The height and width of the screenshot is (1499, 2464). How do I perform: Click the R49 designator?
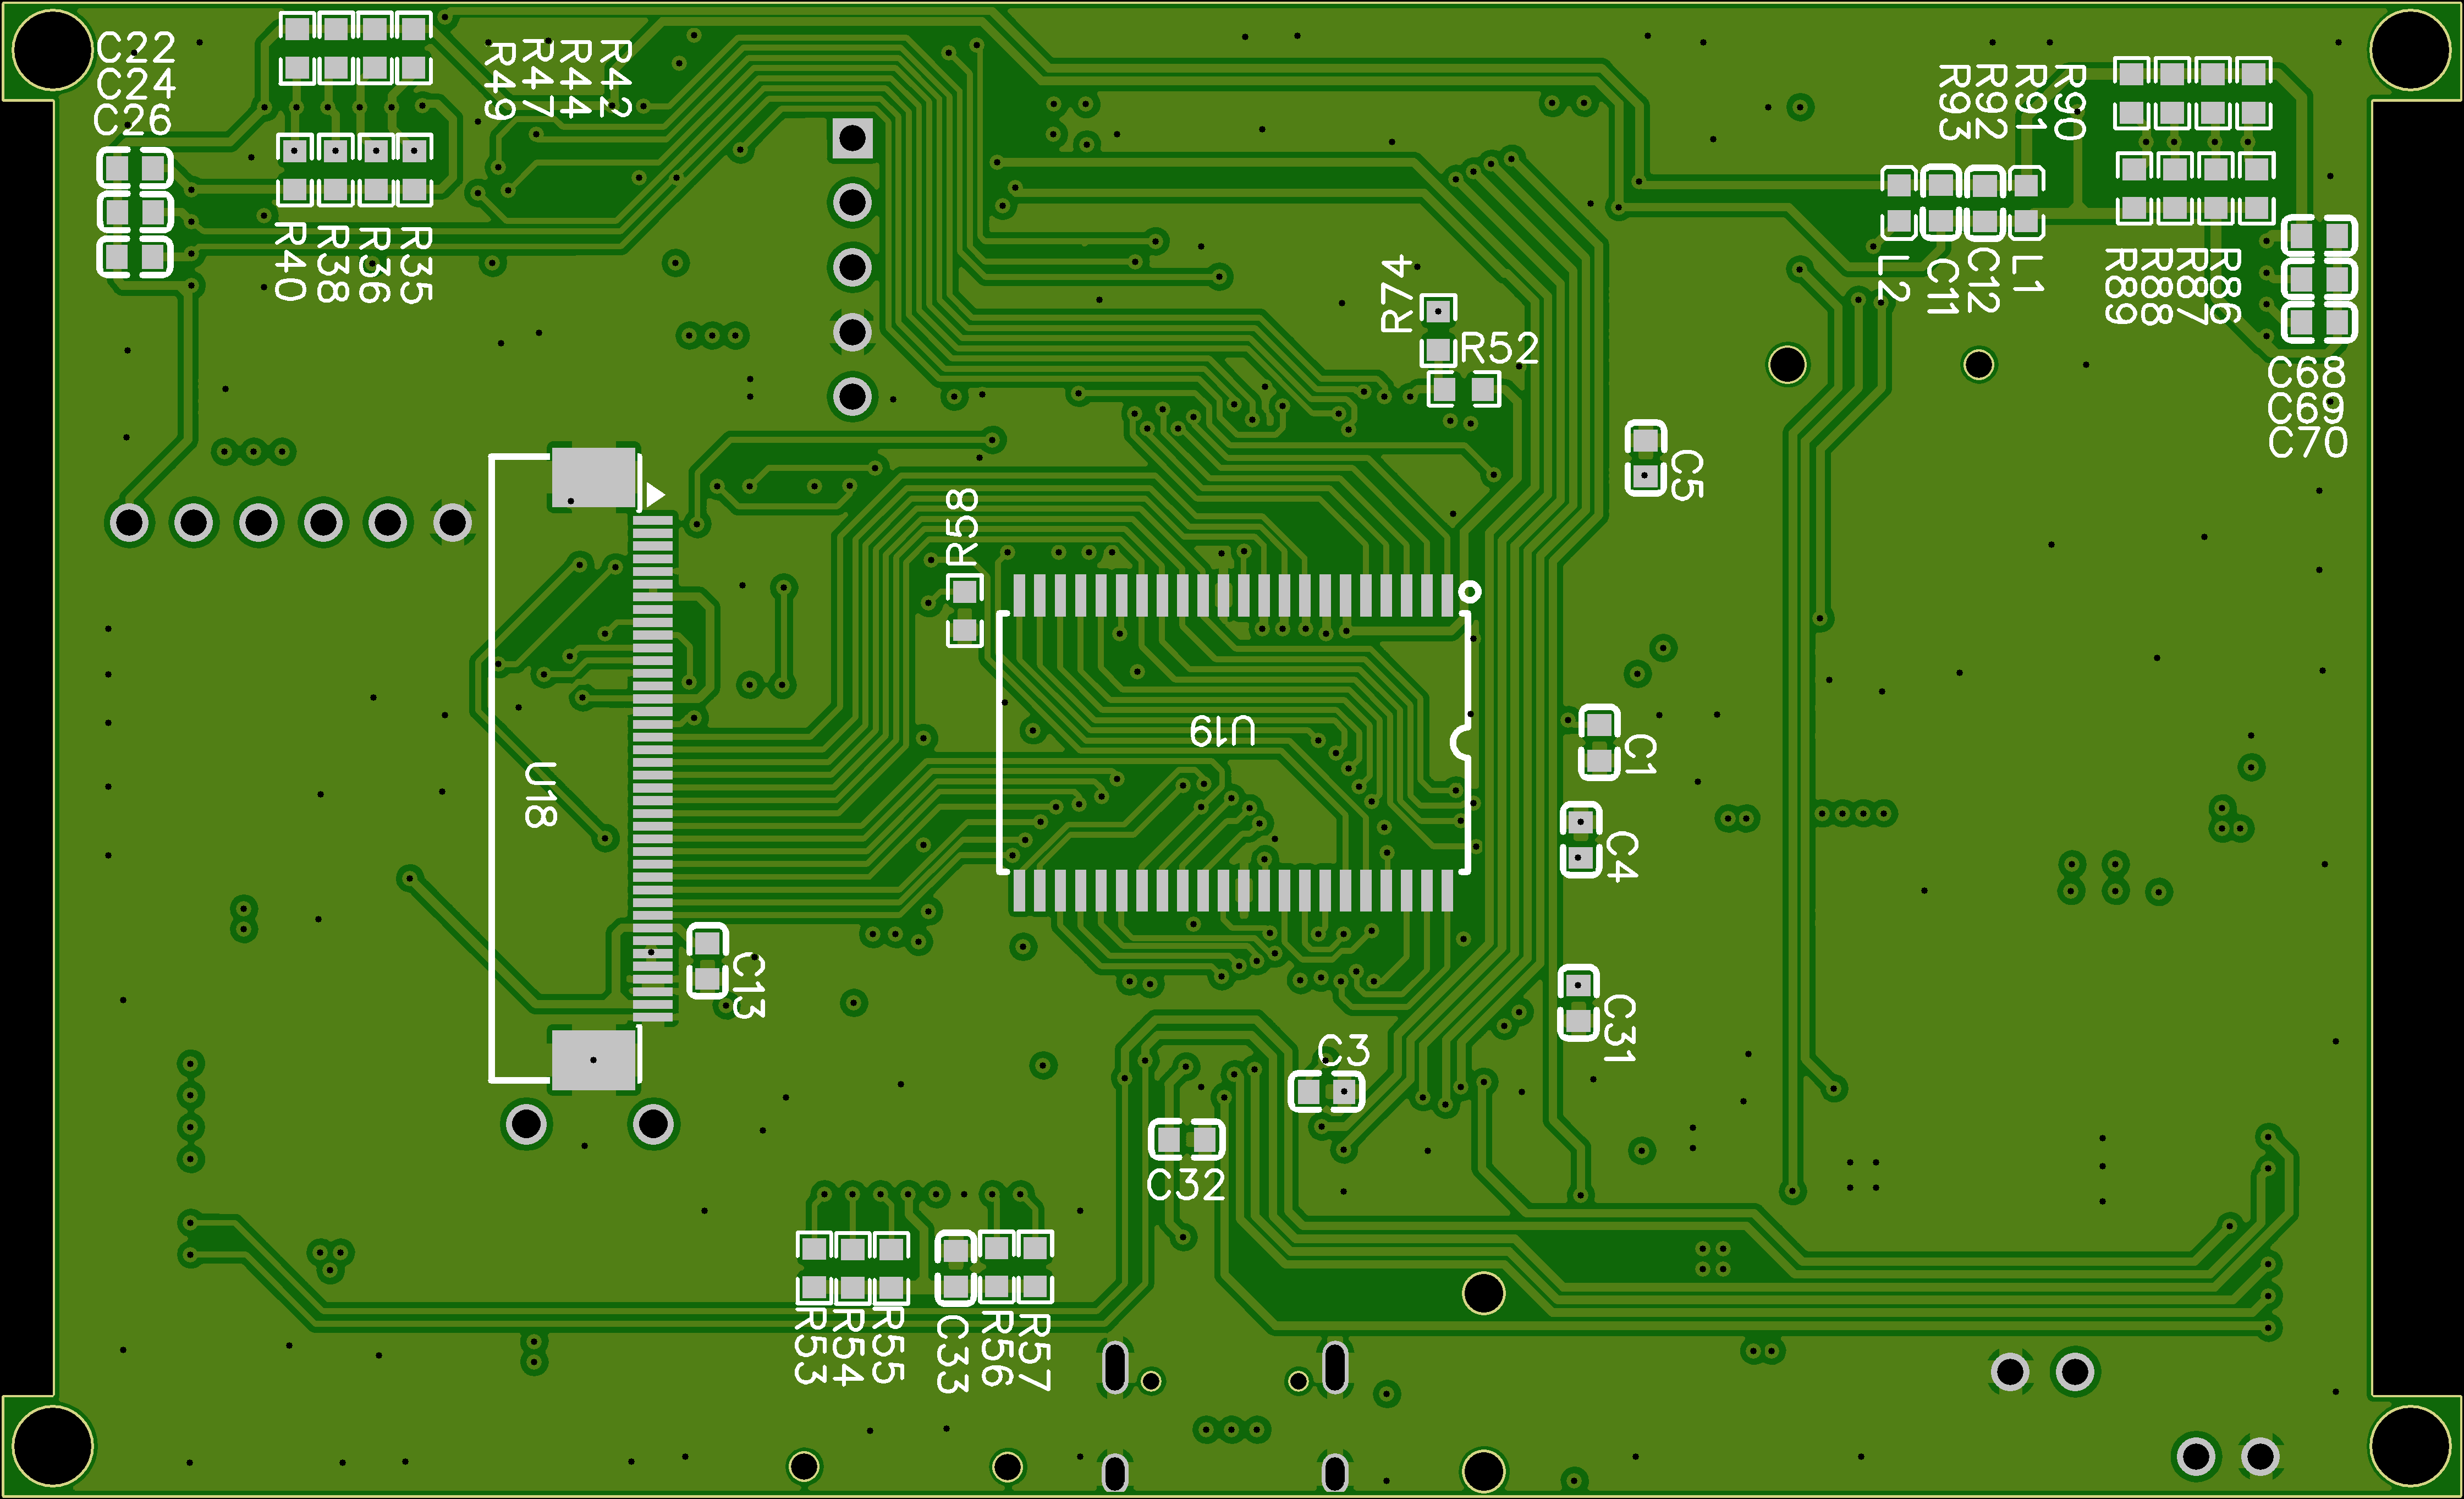[500, 81]
